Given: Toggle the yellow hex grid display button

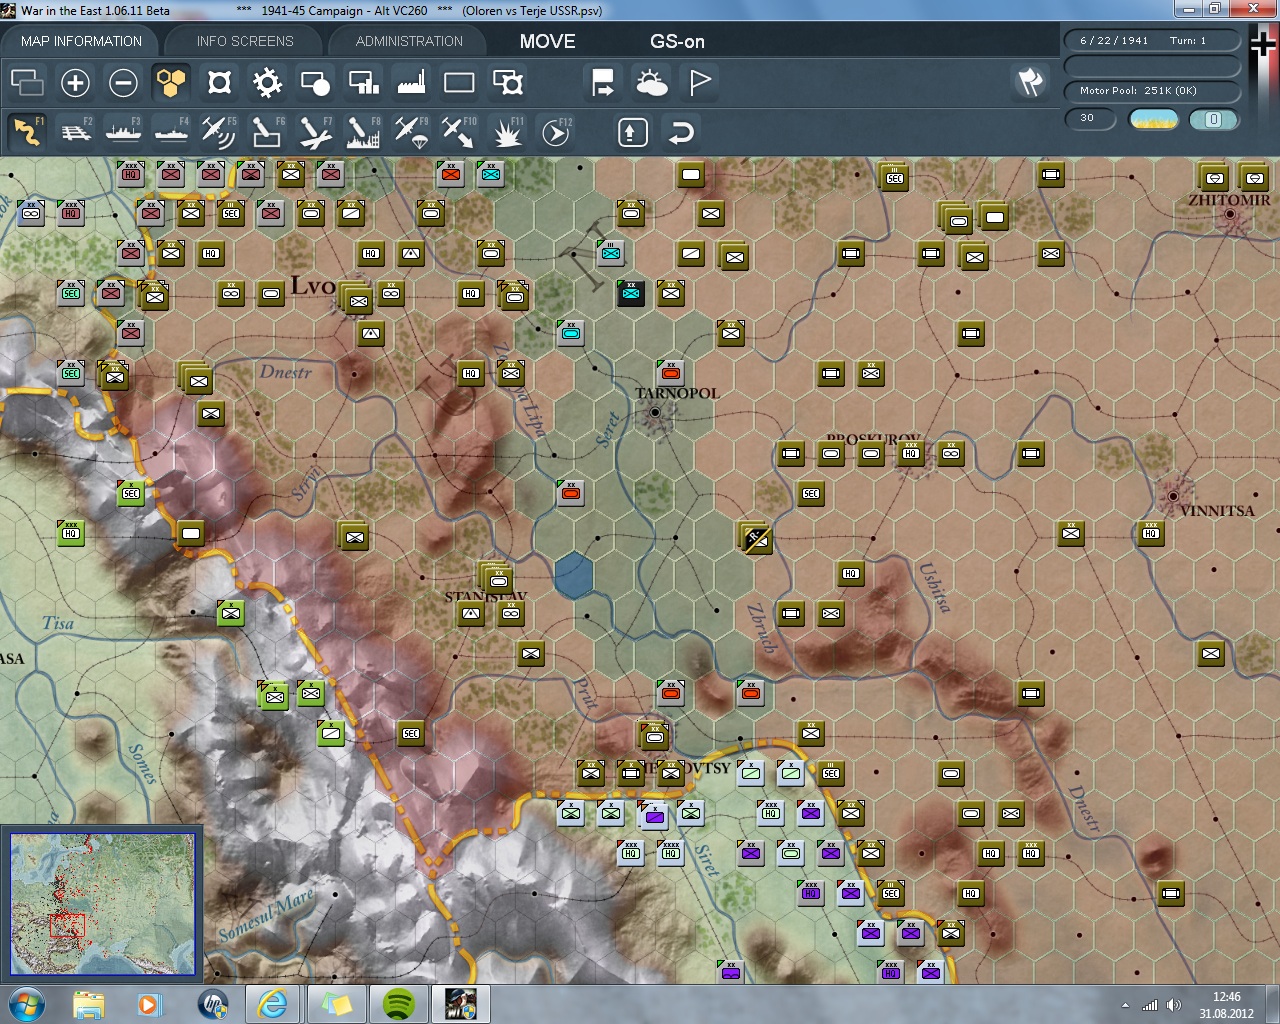Looking at the screenshot, I should (x=171, y=82).
